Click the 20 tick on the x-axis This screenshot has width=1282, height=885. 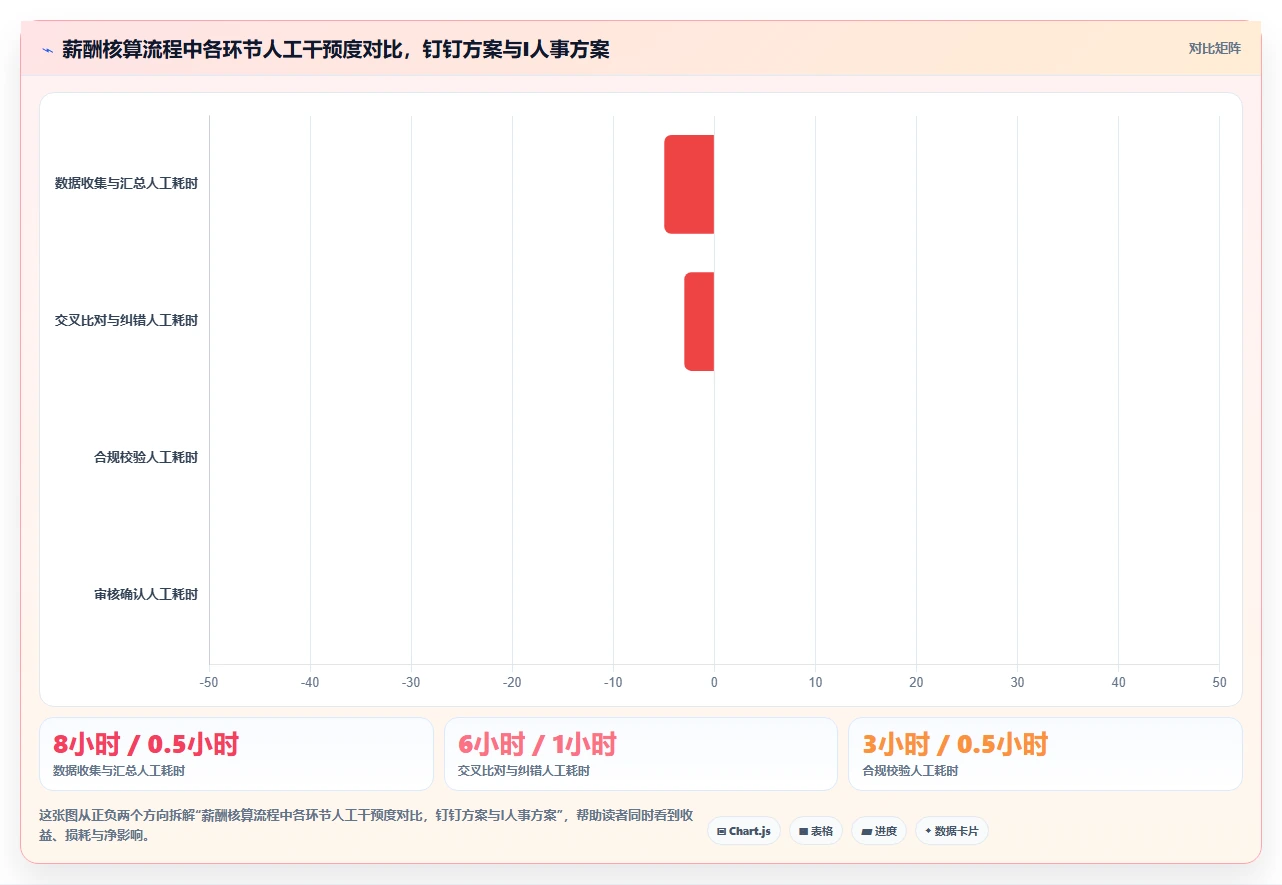(916, 683)
